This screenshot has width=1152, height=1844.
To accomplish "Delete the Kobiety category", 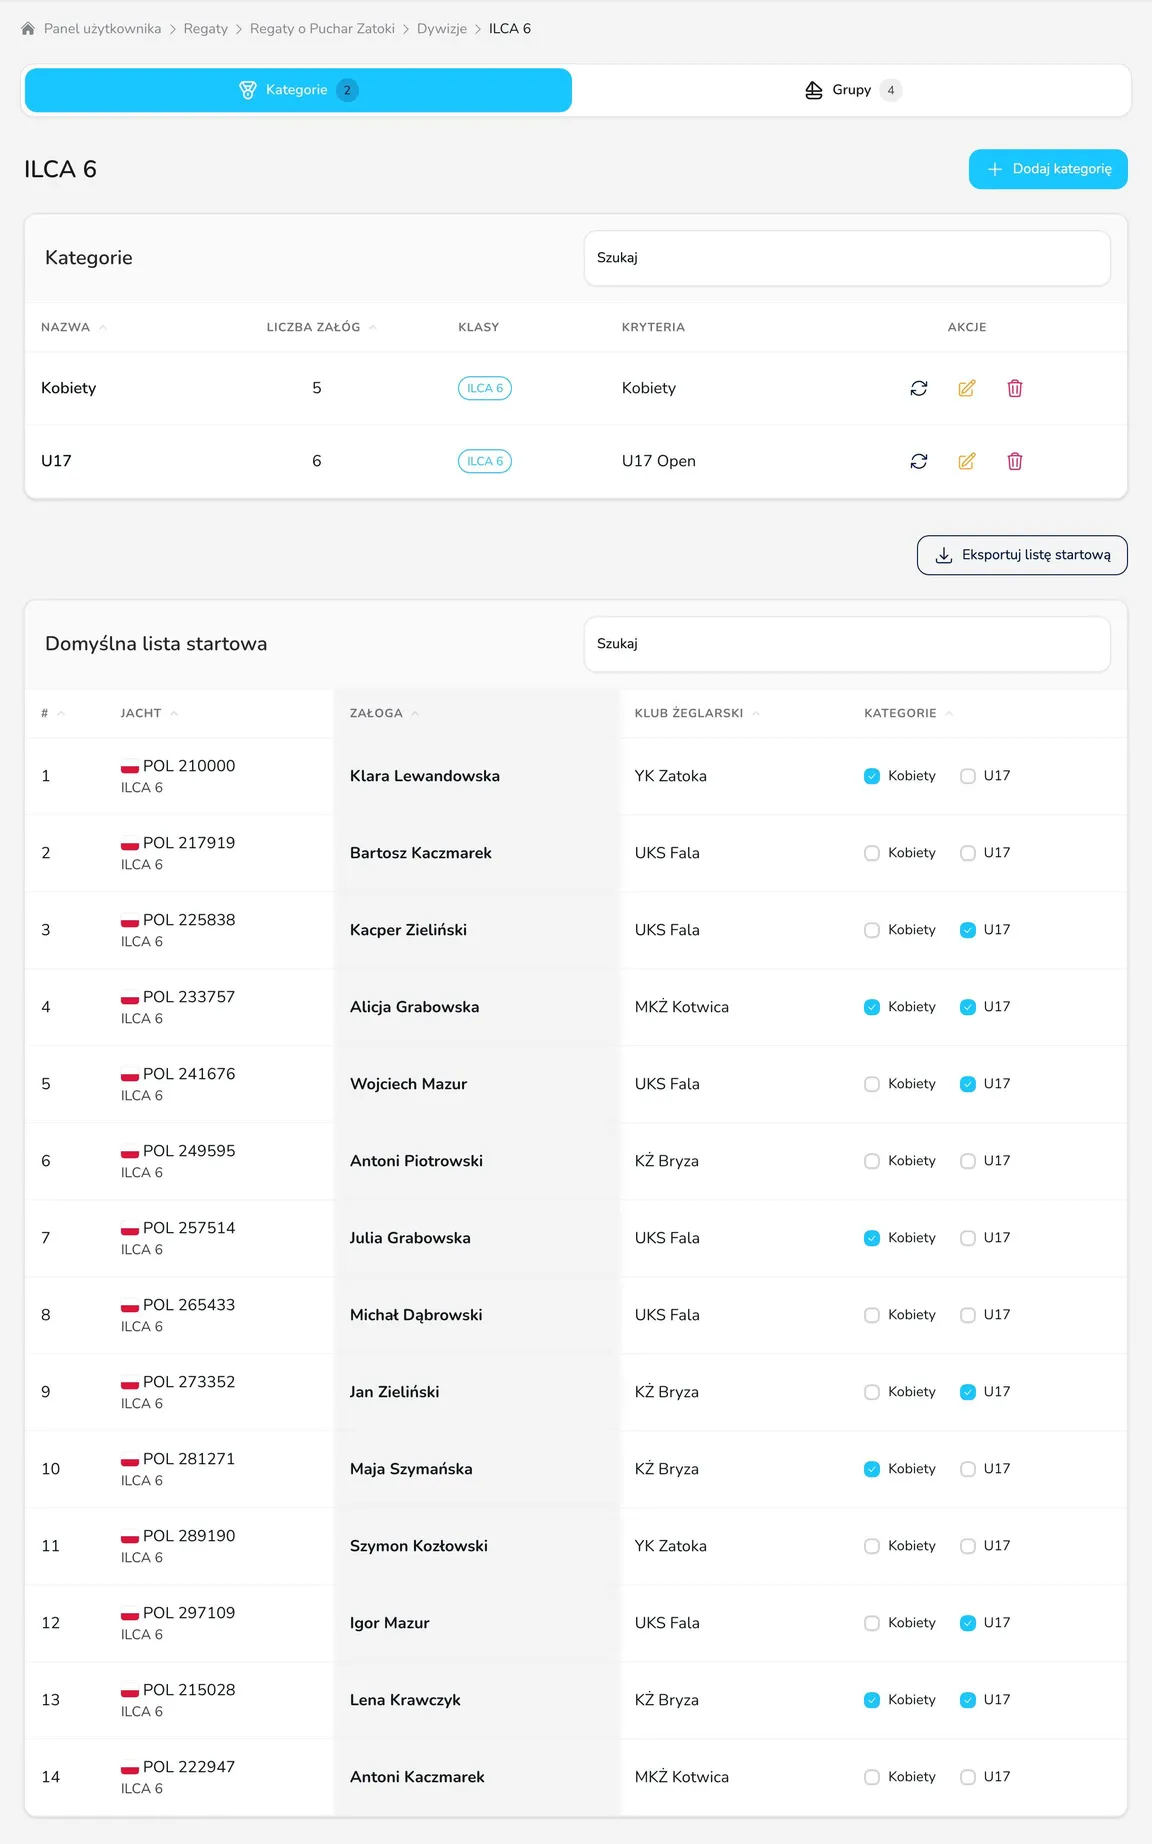I will click(1015, 388).
